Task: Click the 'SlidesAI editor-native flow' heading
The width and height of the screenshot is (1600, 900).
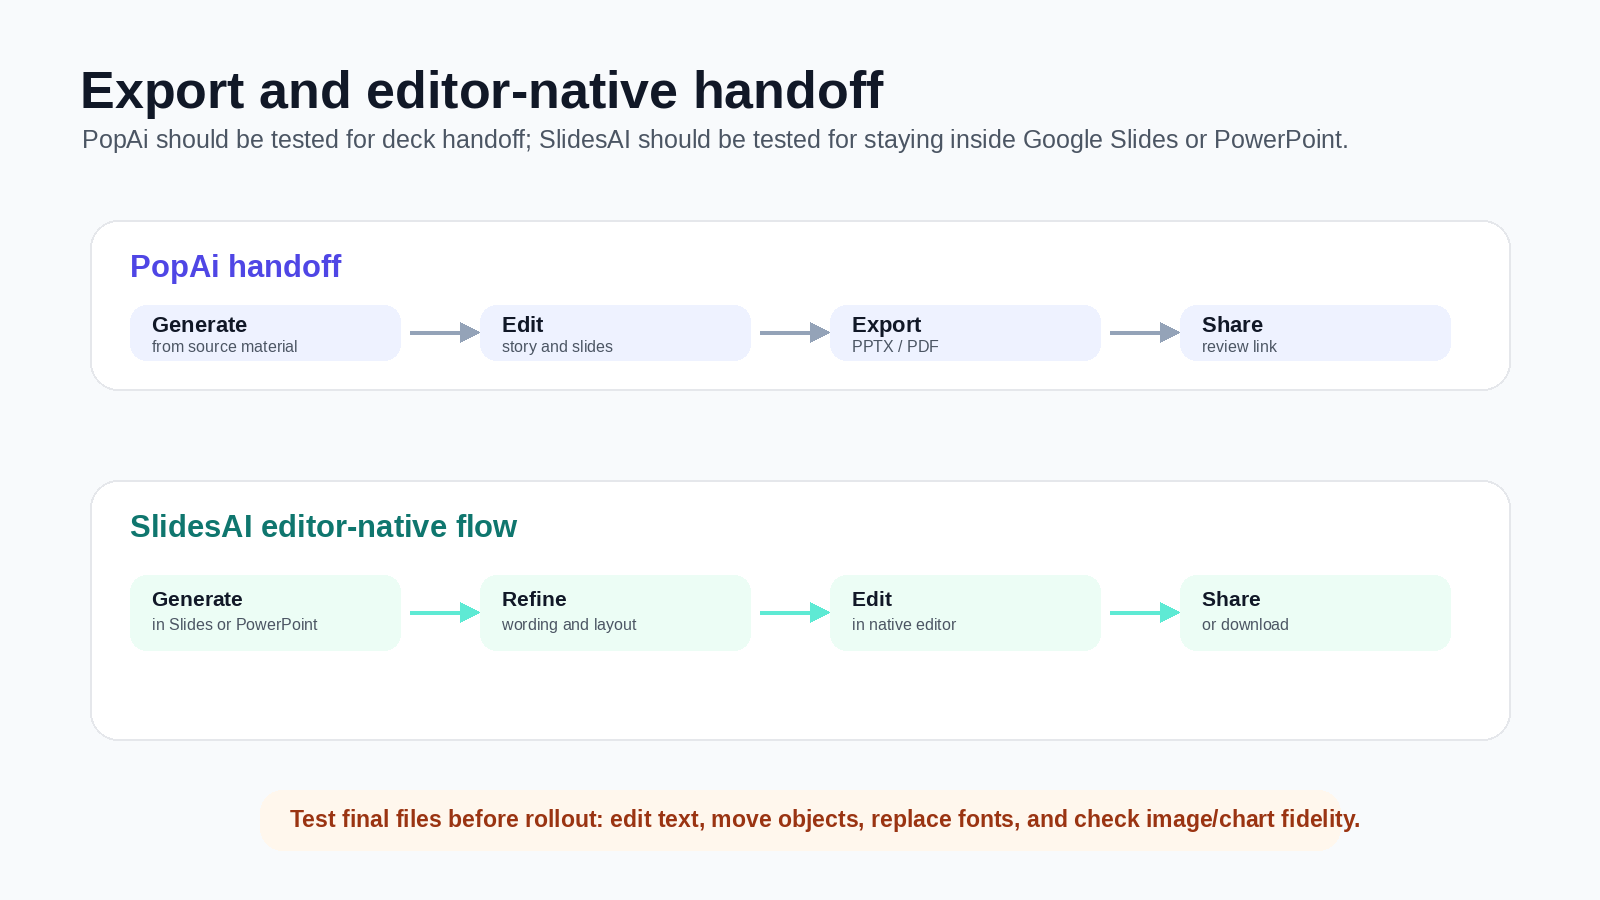Action: 323,526
